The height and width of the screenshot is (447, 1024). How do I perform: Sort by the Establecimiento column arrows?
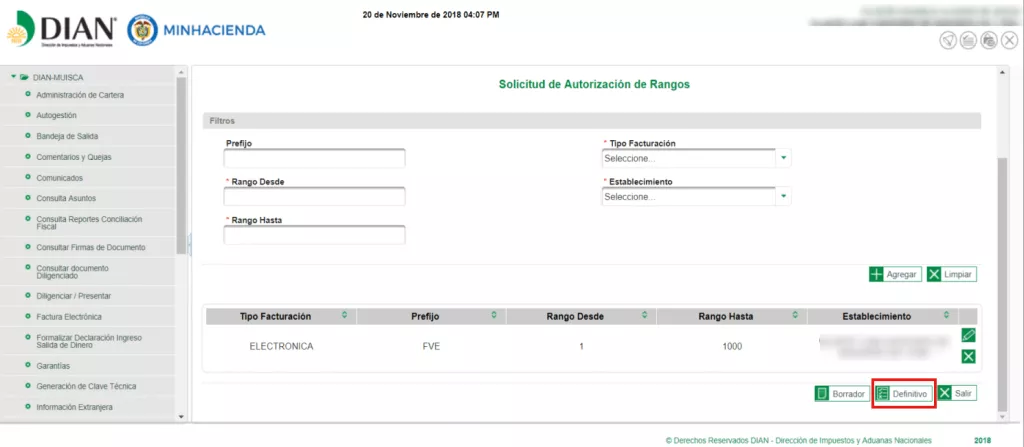coord(946,316)
